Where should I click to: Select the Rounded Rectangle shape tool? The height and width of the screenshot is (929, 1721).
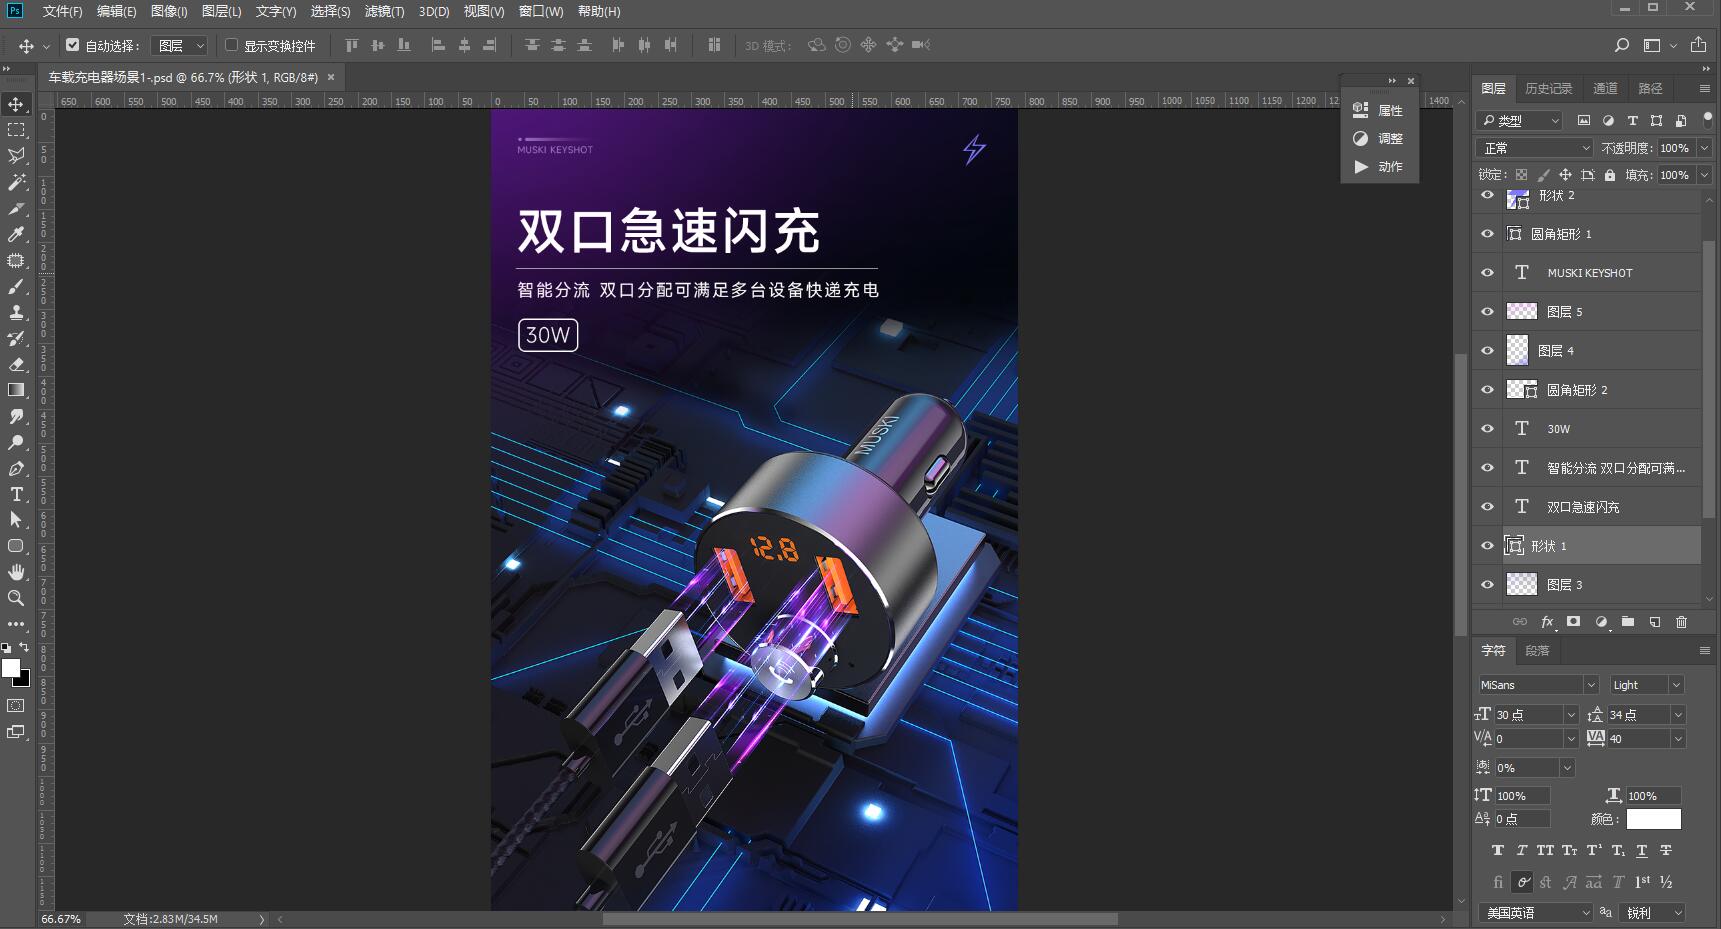pyautogui.click(x=16, y=546)
